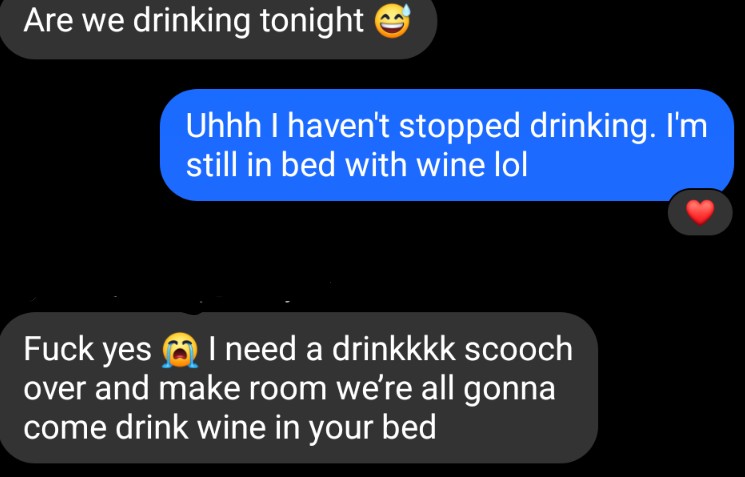This screenshot has width=745, height=477.
Task: Click the word 'tonight' in first message
Action: click(312, 22)
